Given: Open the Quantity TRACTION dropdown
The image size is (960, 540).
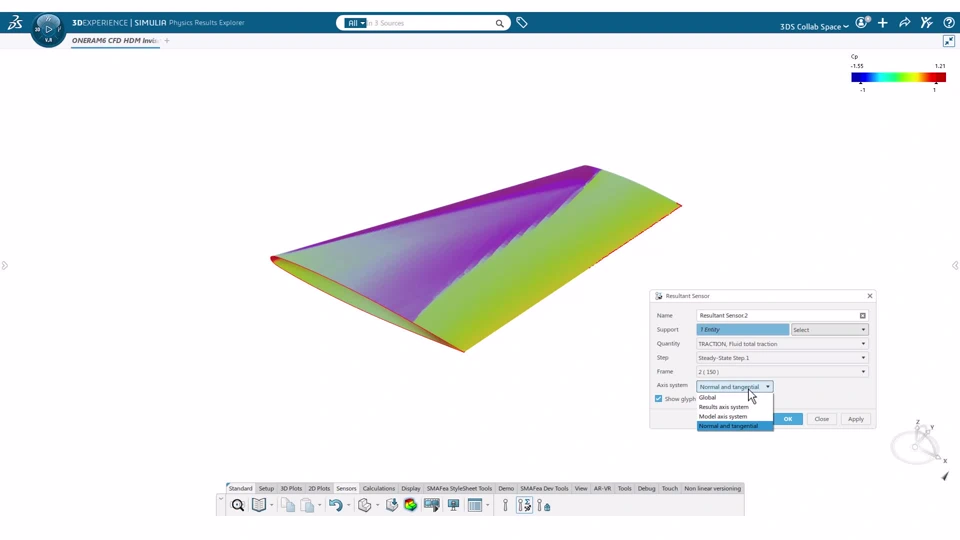Looking at the screenshot, I should [x=782, y=343].
